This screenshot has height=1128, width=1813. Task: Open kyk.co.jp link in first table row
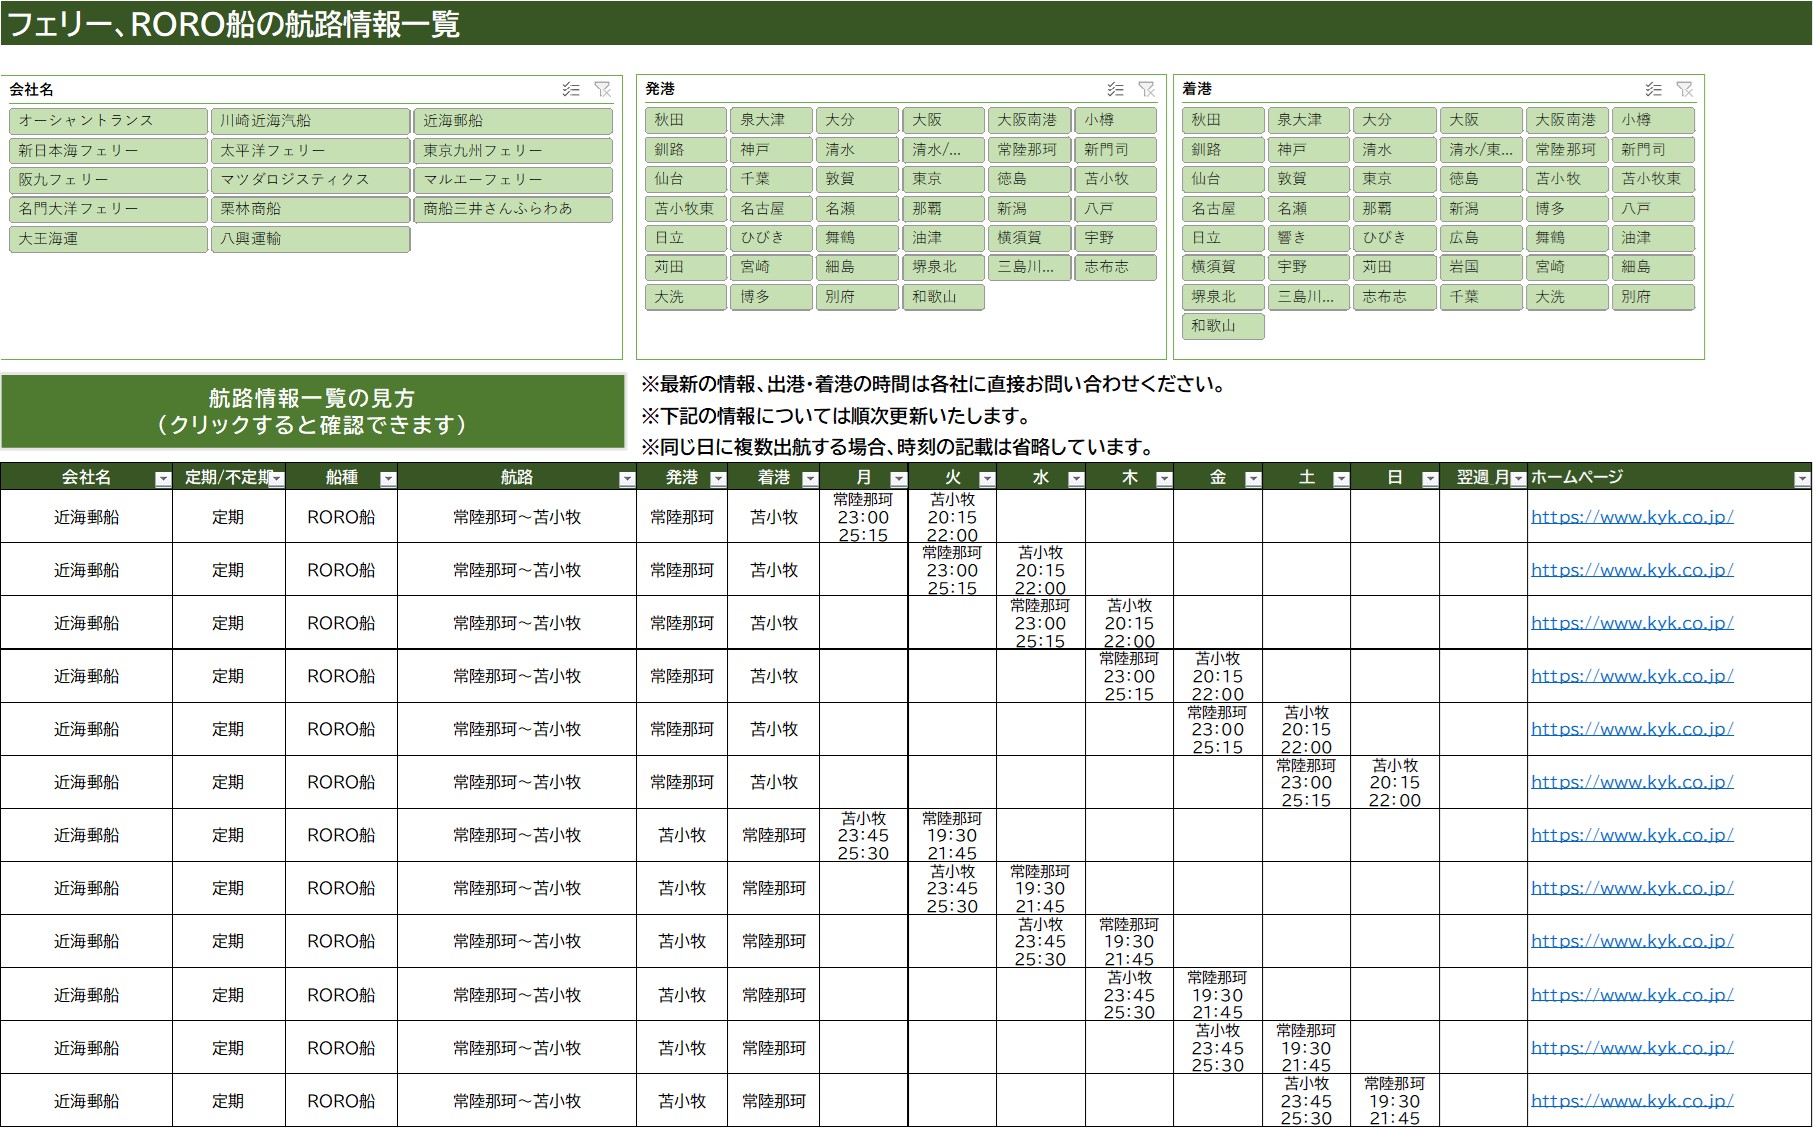(x=1632, y=517)
